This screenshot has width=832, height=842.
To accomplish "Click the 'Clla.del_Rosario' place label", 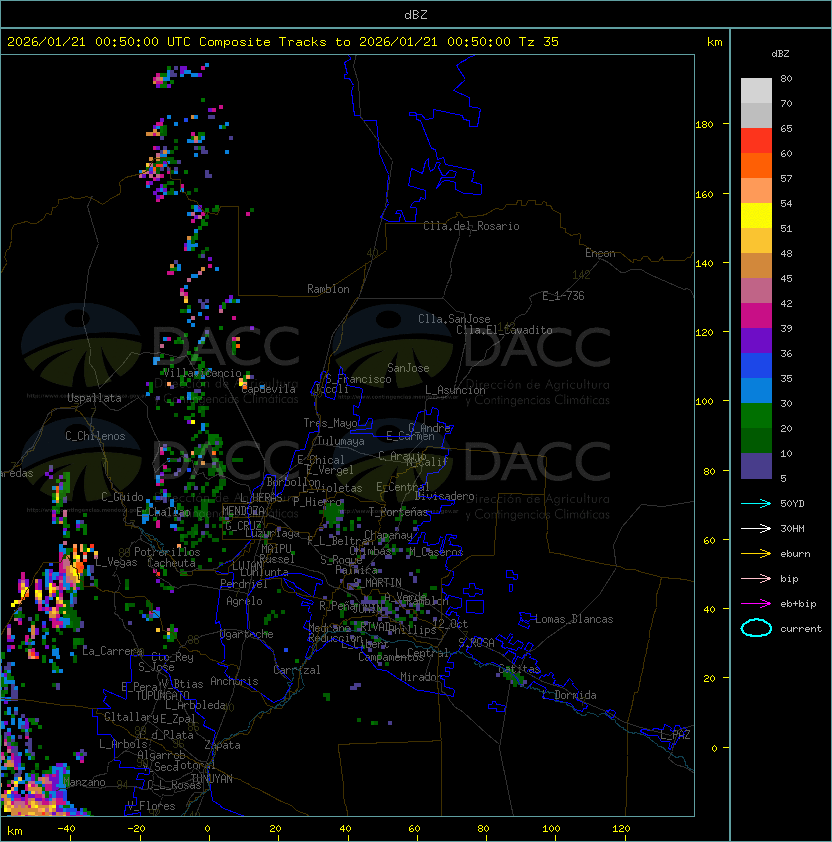I will [x=471, y=226].
